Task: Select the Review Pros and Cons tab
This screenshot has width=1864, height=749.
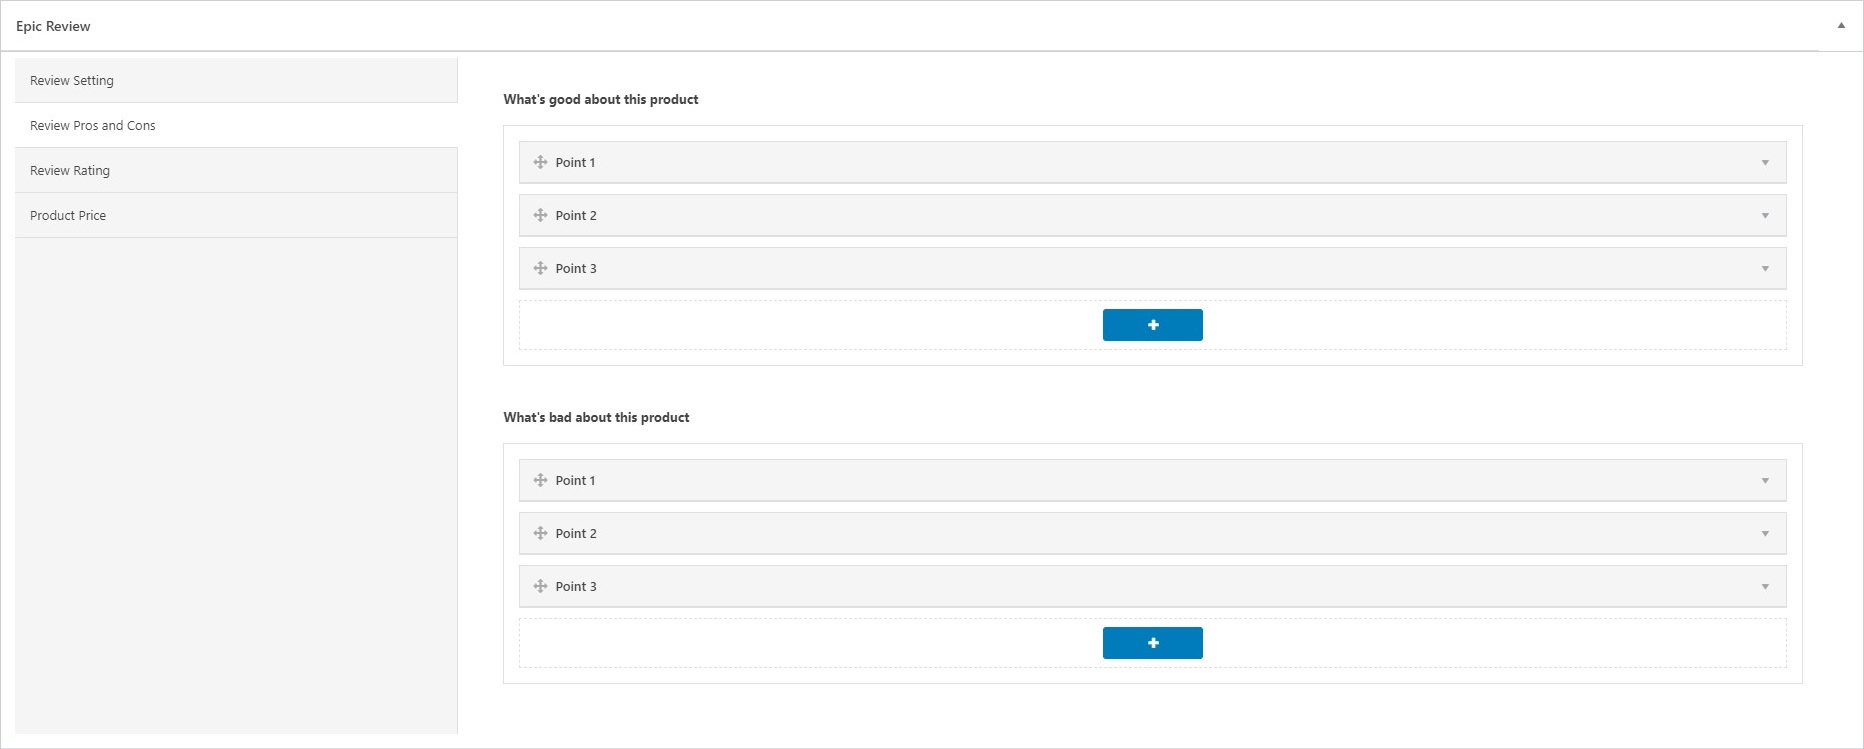Action: (x=93, y=125)
